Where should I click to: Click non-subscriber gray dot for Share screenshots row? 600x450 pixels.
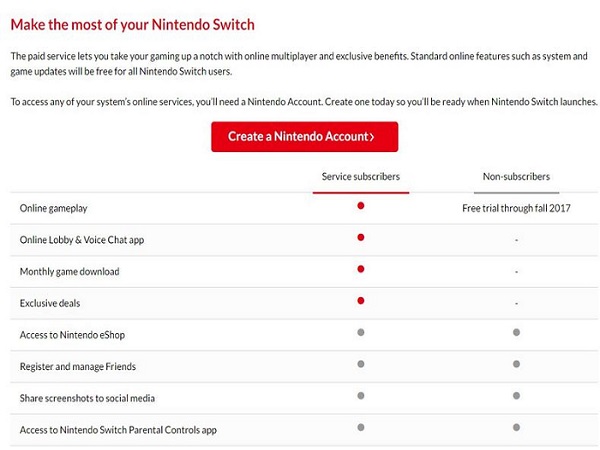(516, 396)
